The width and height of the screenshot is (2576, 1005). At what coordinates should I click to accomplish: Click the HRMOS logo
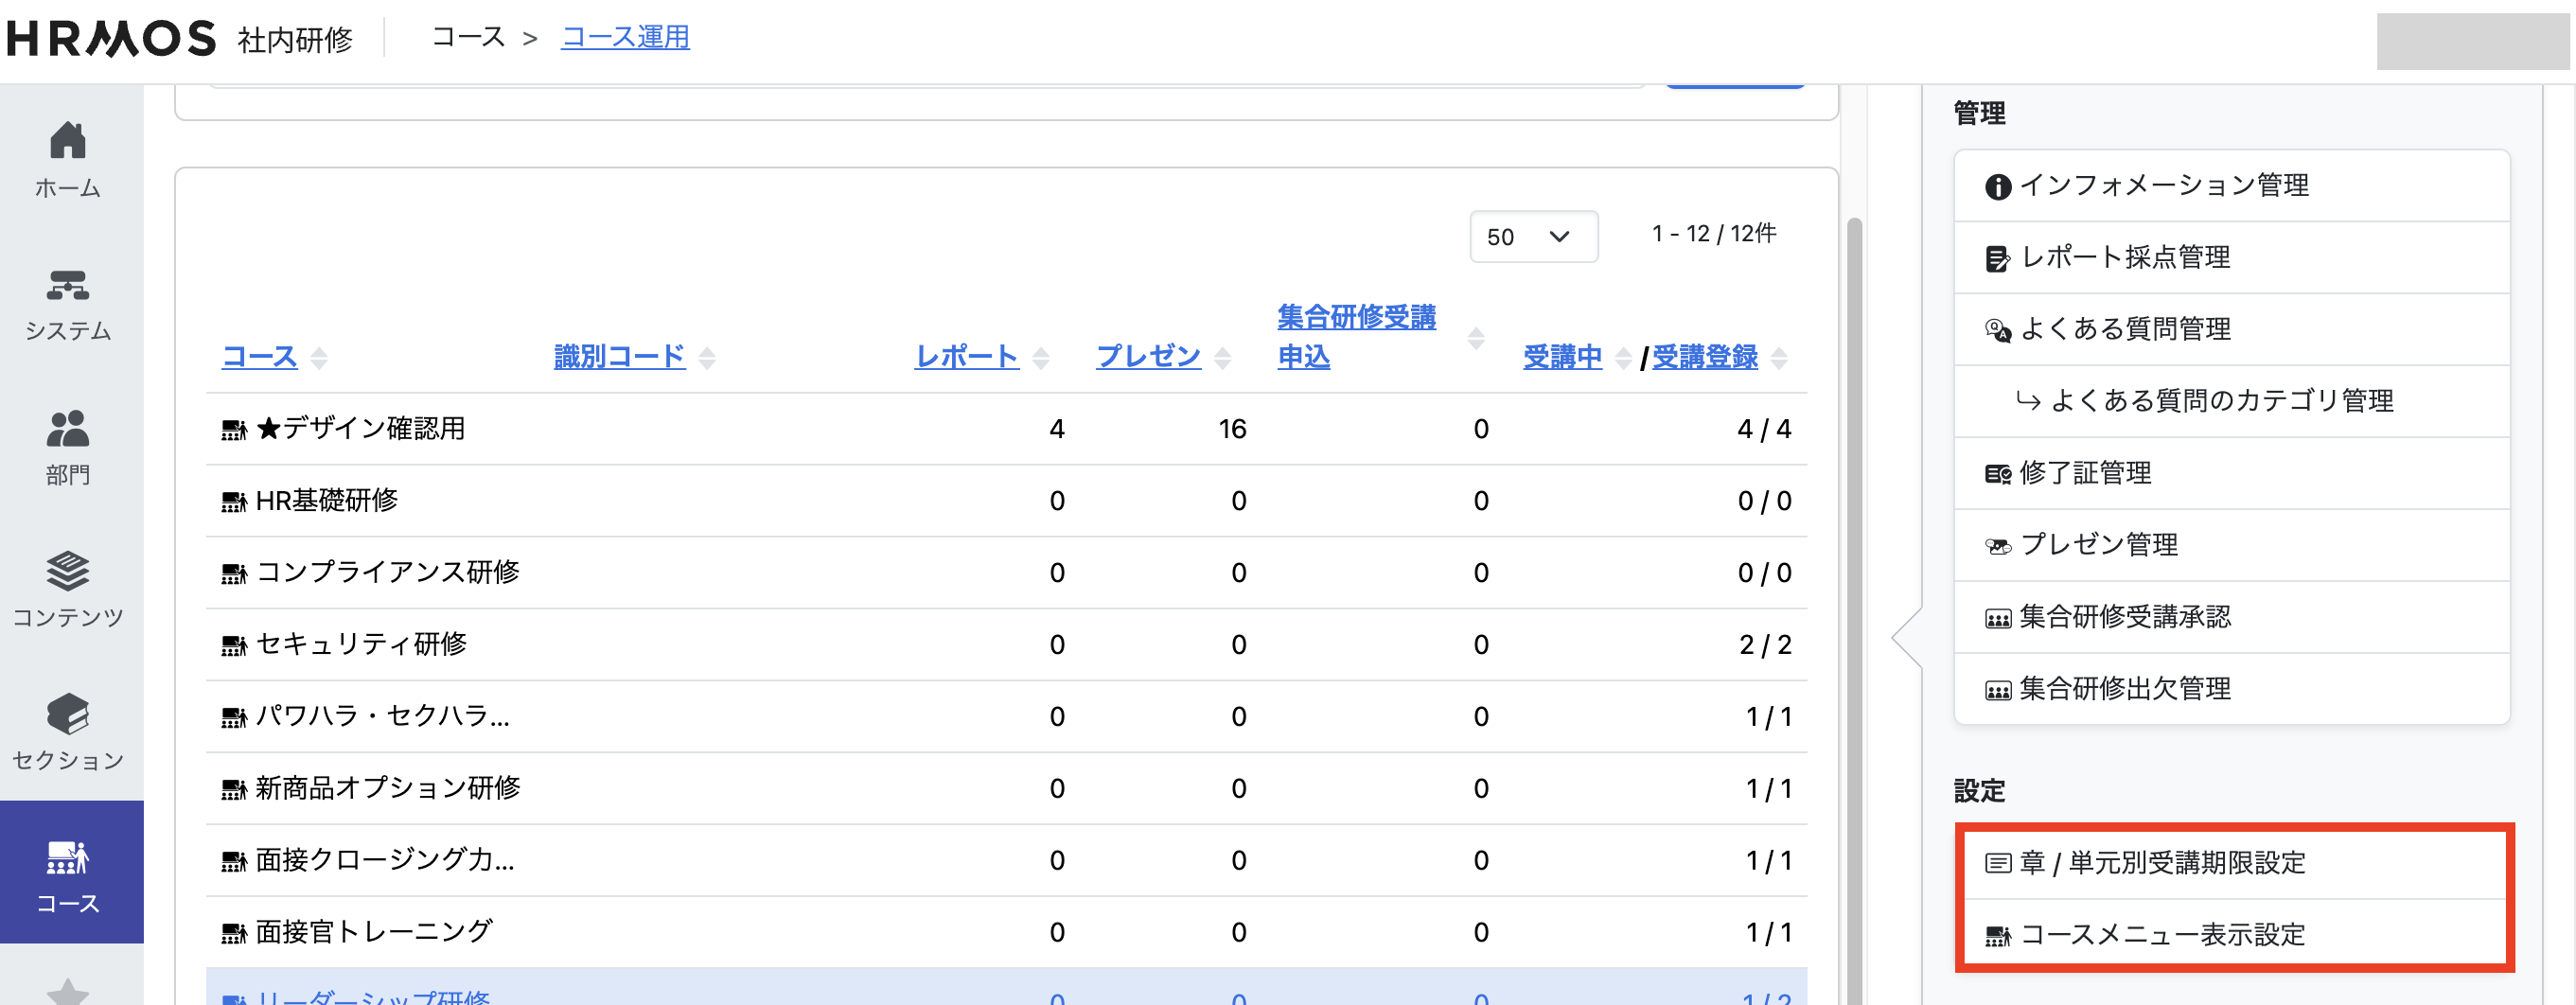tap(111, 39)
